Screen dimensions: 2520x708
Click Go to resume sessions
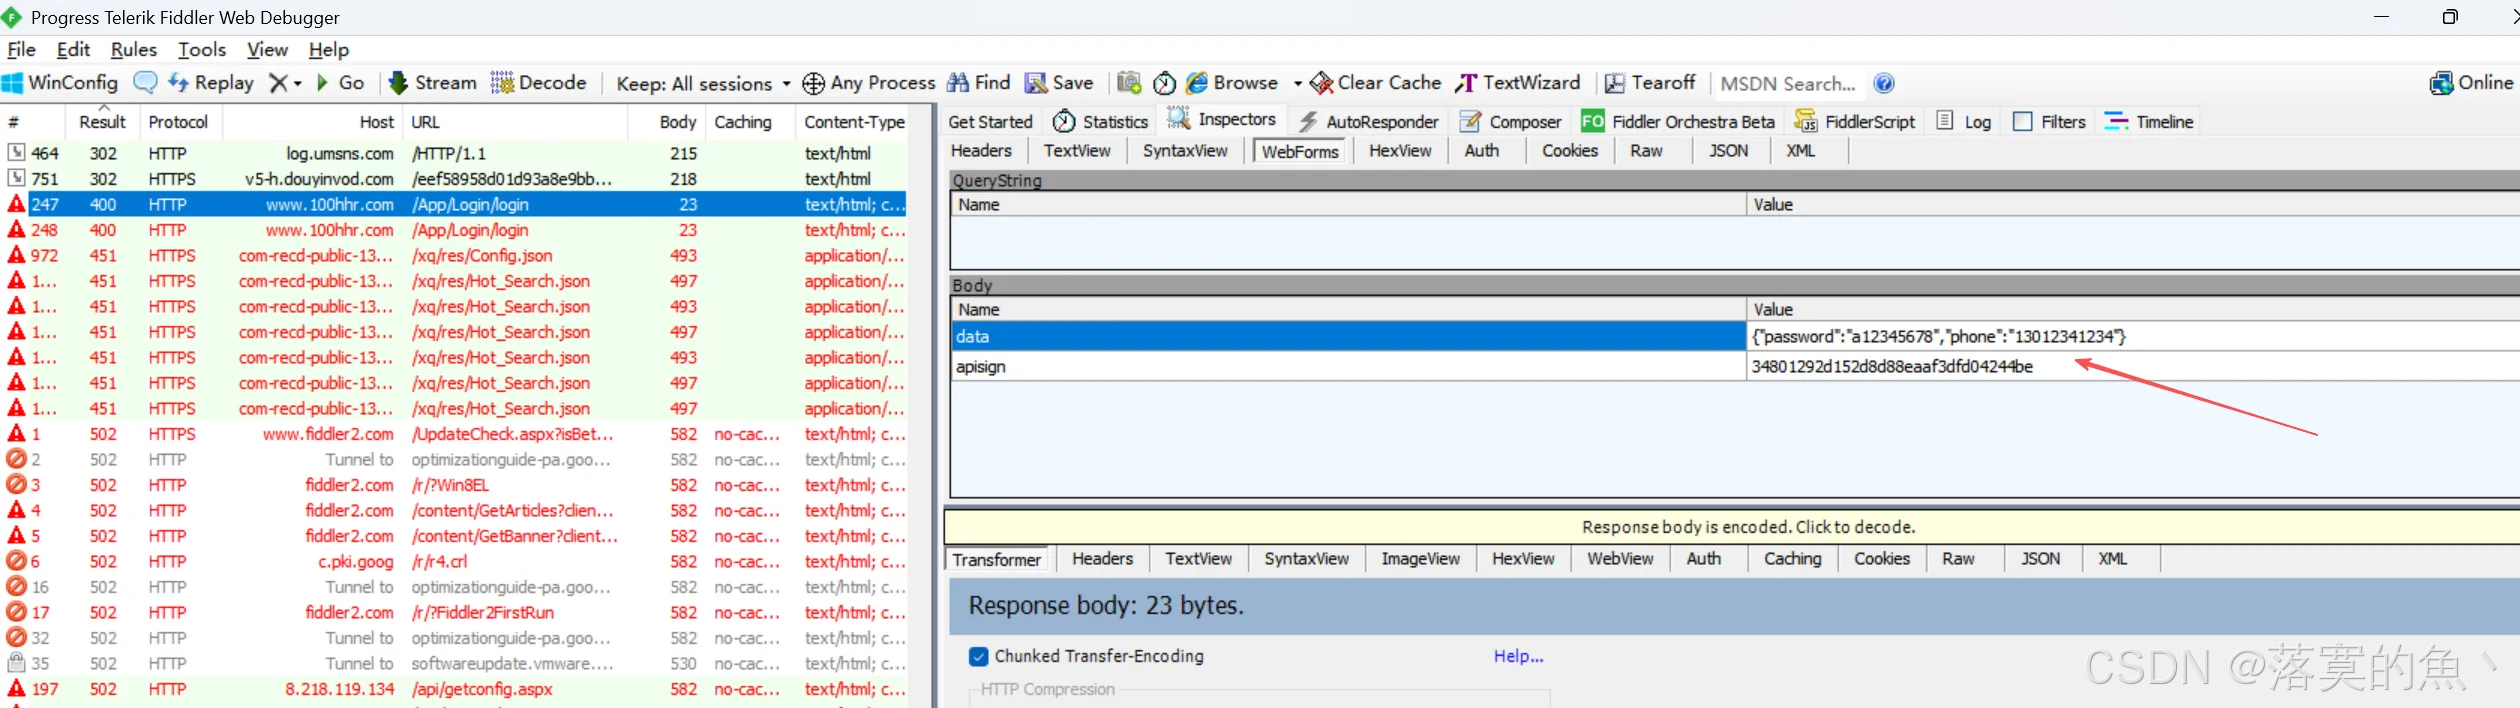[340, 83]
